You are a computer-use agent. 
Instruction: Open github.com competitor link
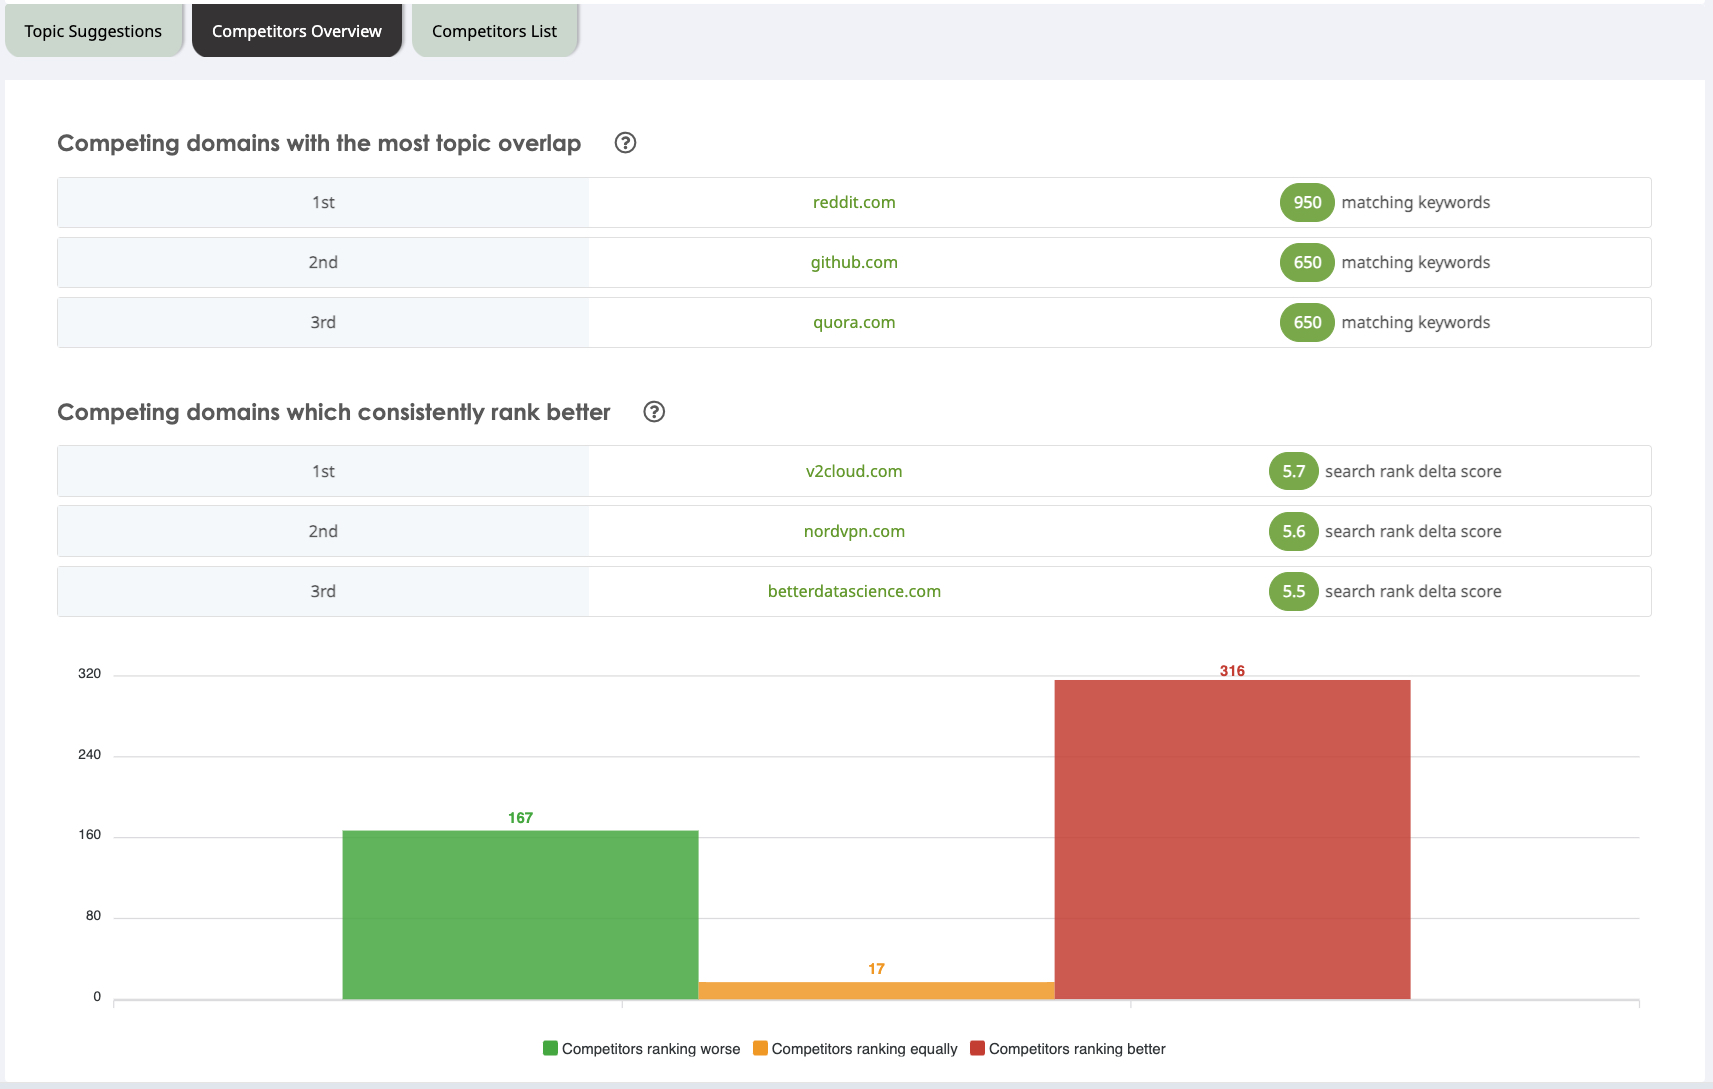854,262
